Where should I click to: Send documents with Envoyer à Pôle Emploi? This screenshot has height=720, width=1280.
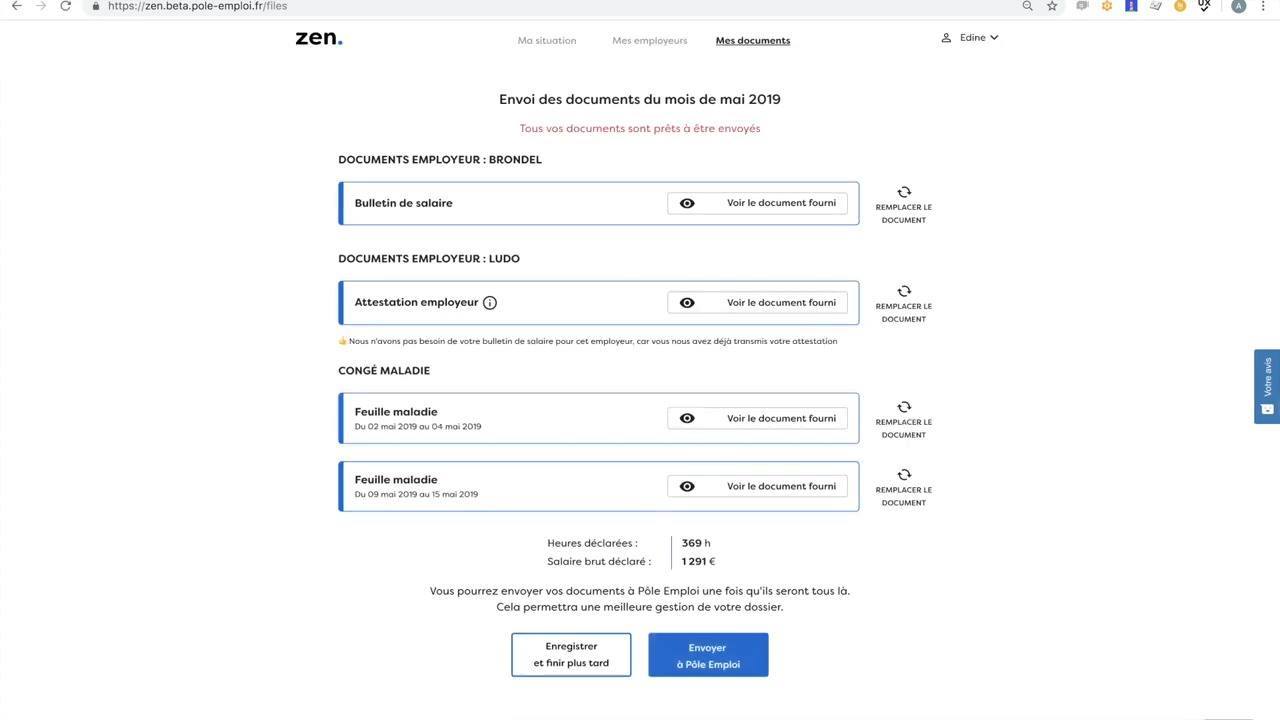(x=708, y=655)
